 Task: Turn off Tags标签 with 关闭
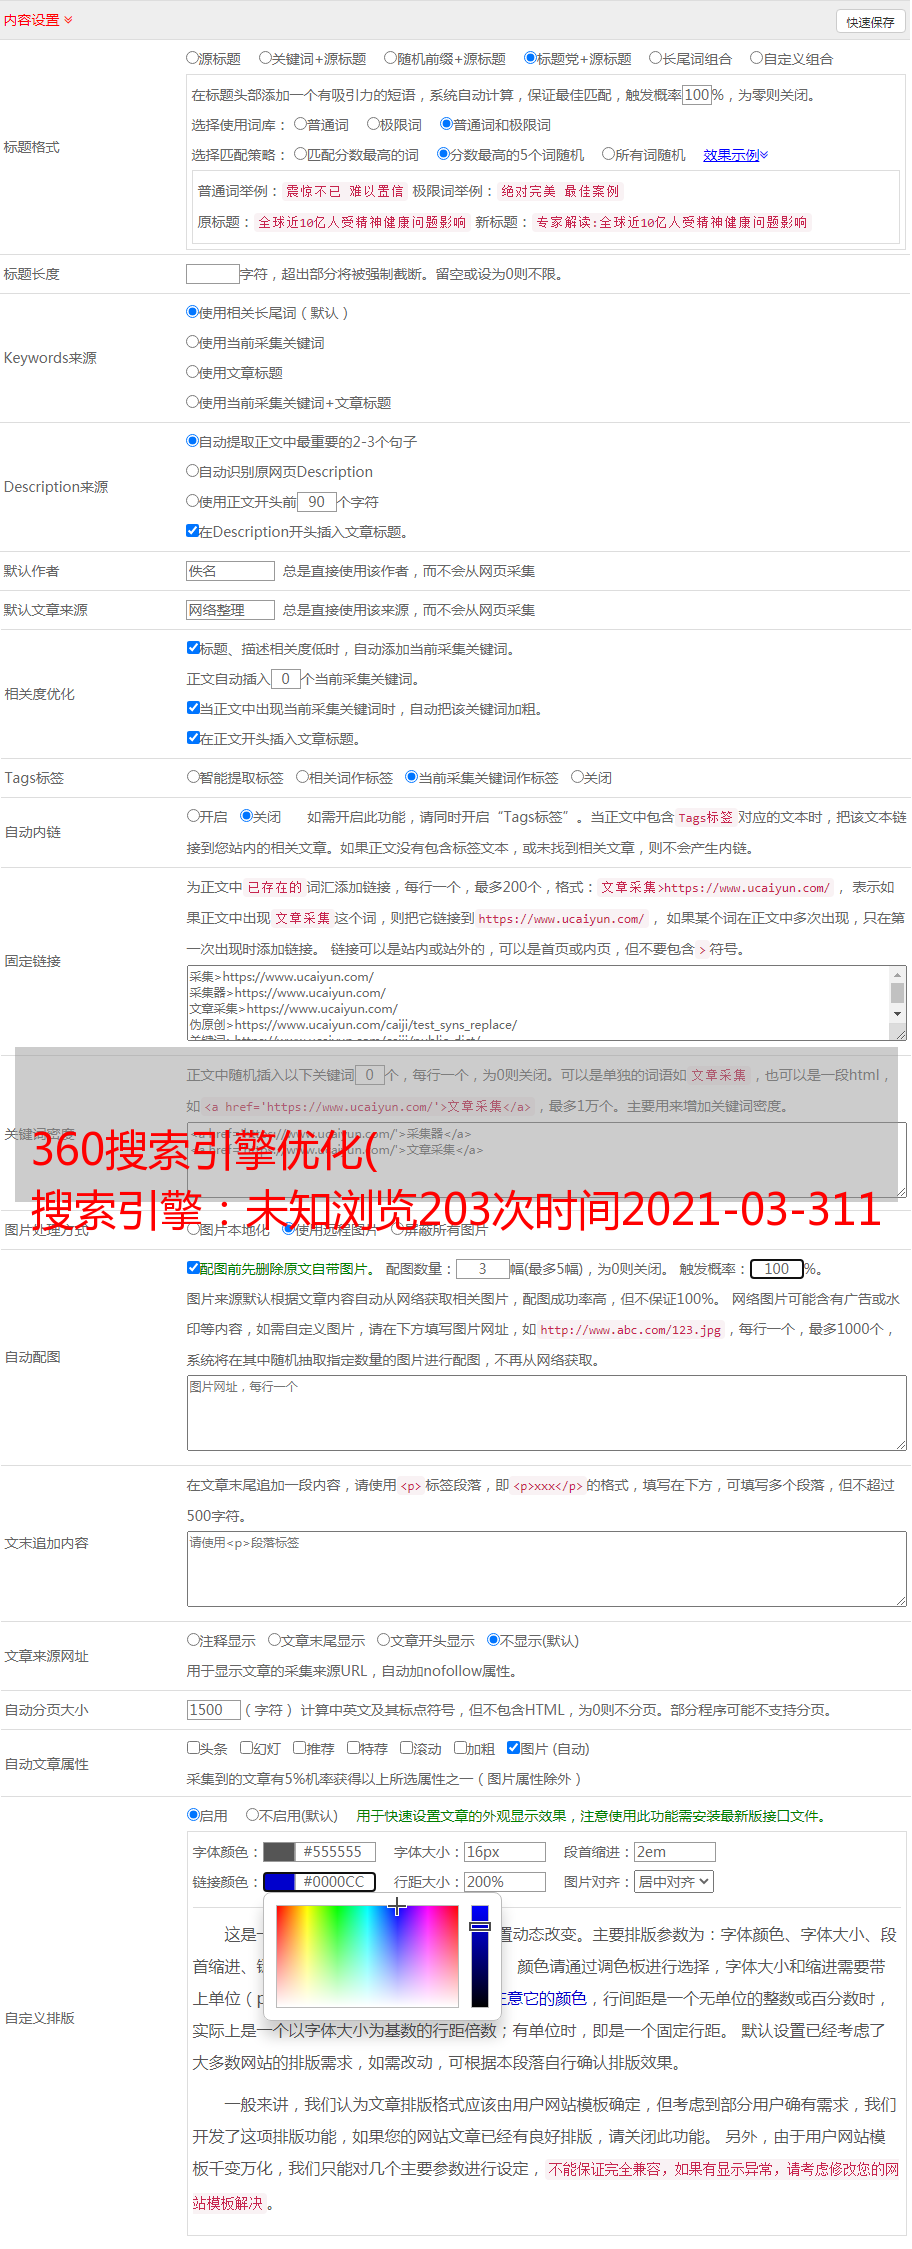(577, 777)
